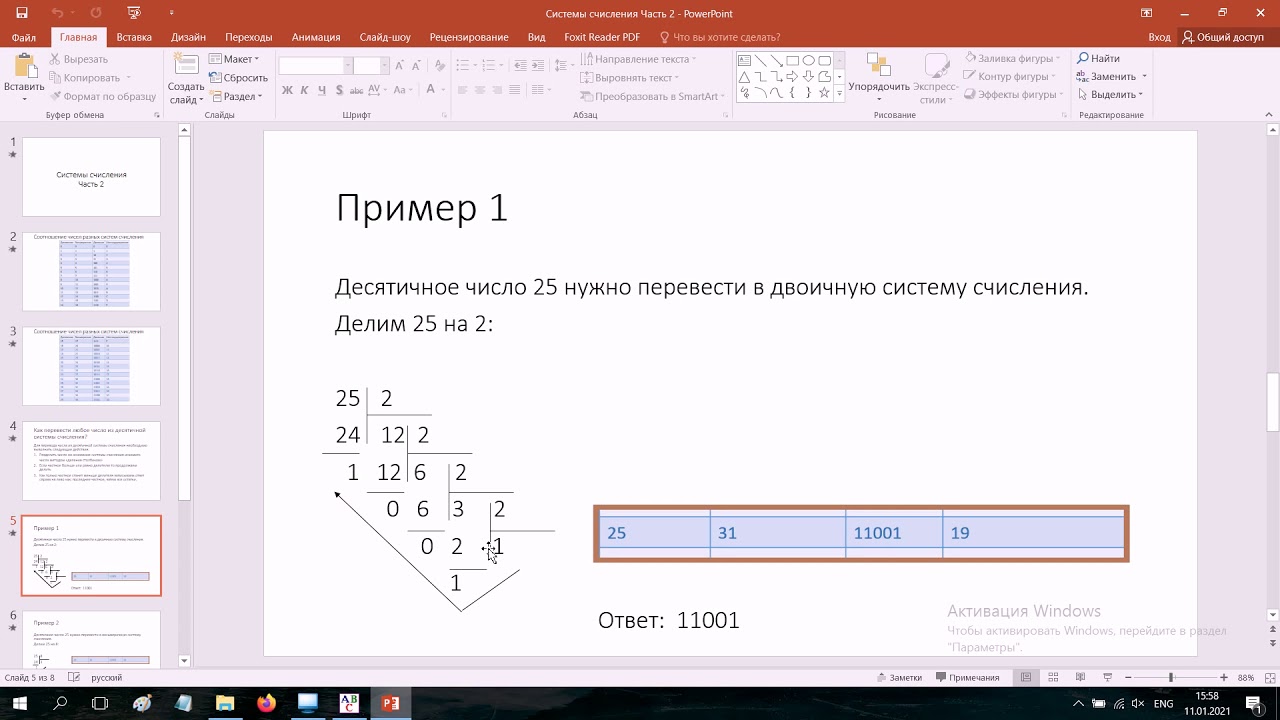Zoom in with the plus icon
1280x720 pixels.
click(x=1223, y=677)
